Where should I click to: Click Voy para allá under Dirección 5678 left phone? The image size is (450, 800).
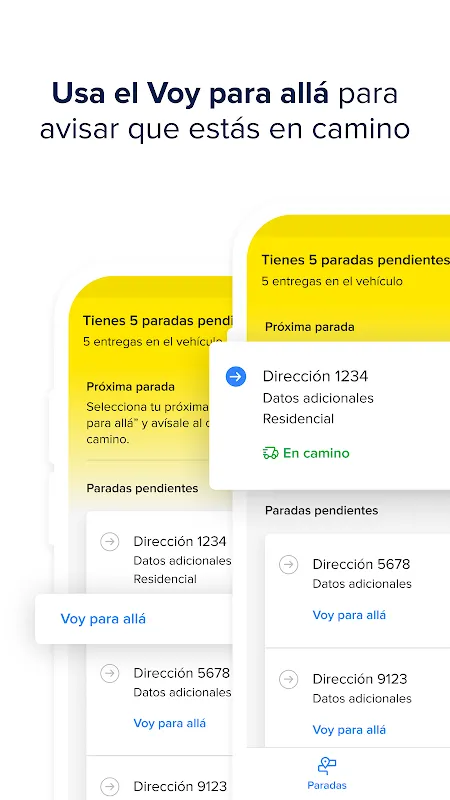click(170, 723)
